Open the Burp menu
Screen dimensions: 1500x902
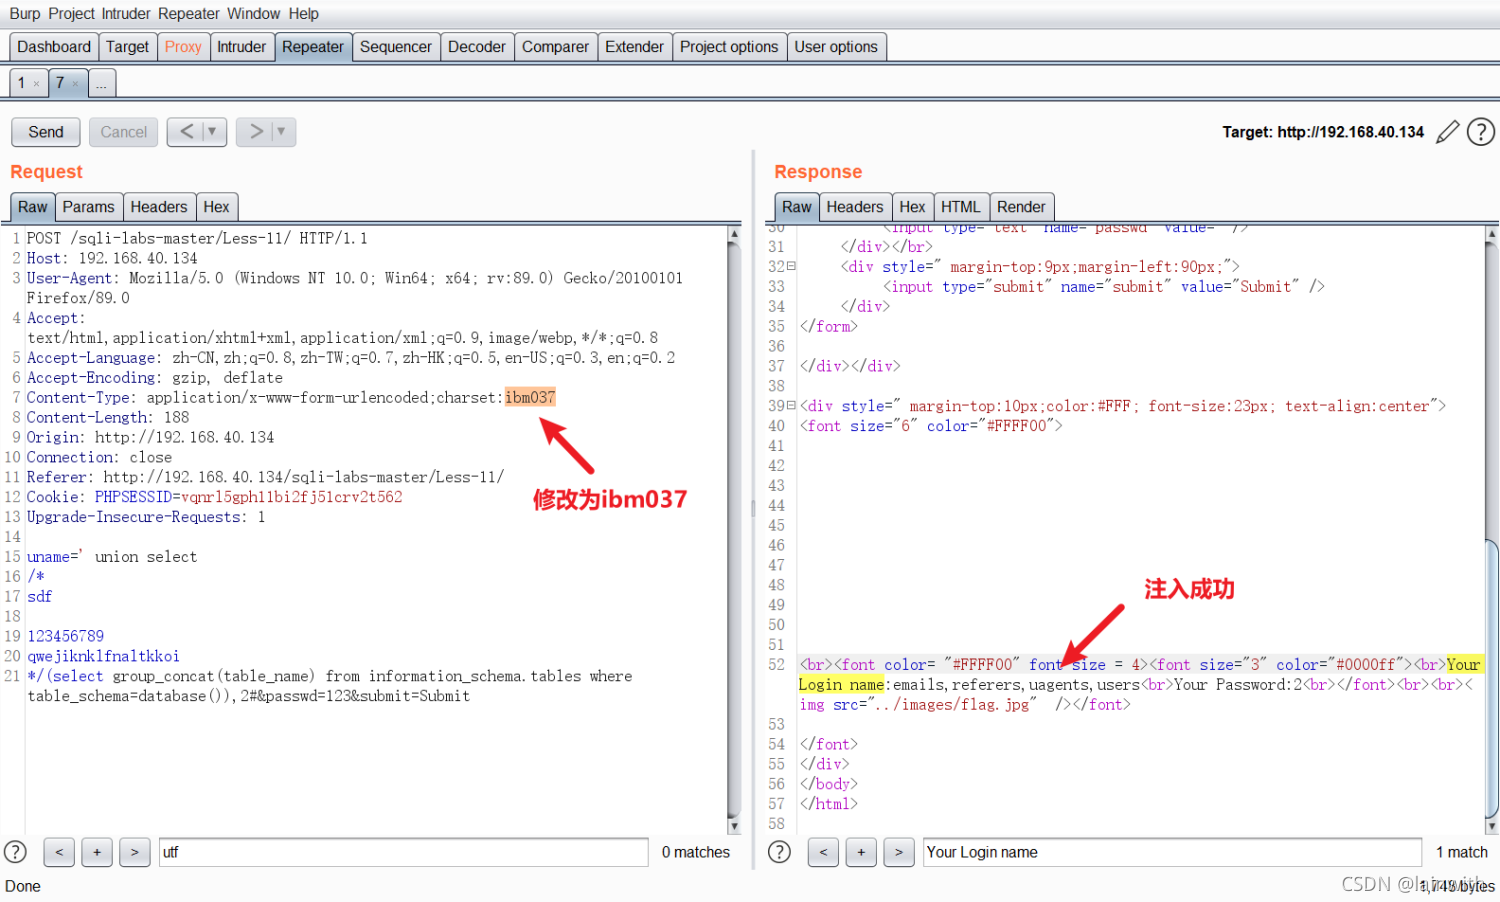point(25,14)
